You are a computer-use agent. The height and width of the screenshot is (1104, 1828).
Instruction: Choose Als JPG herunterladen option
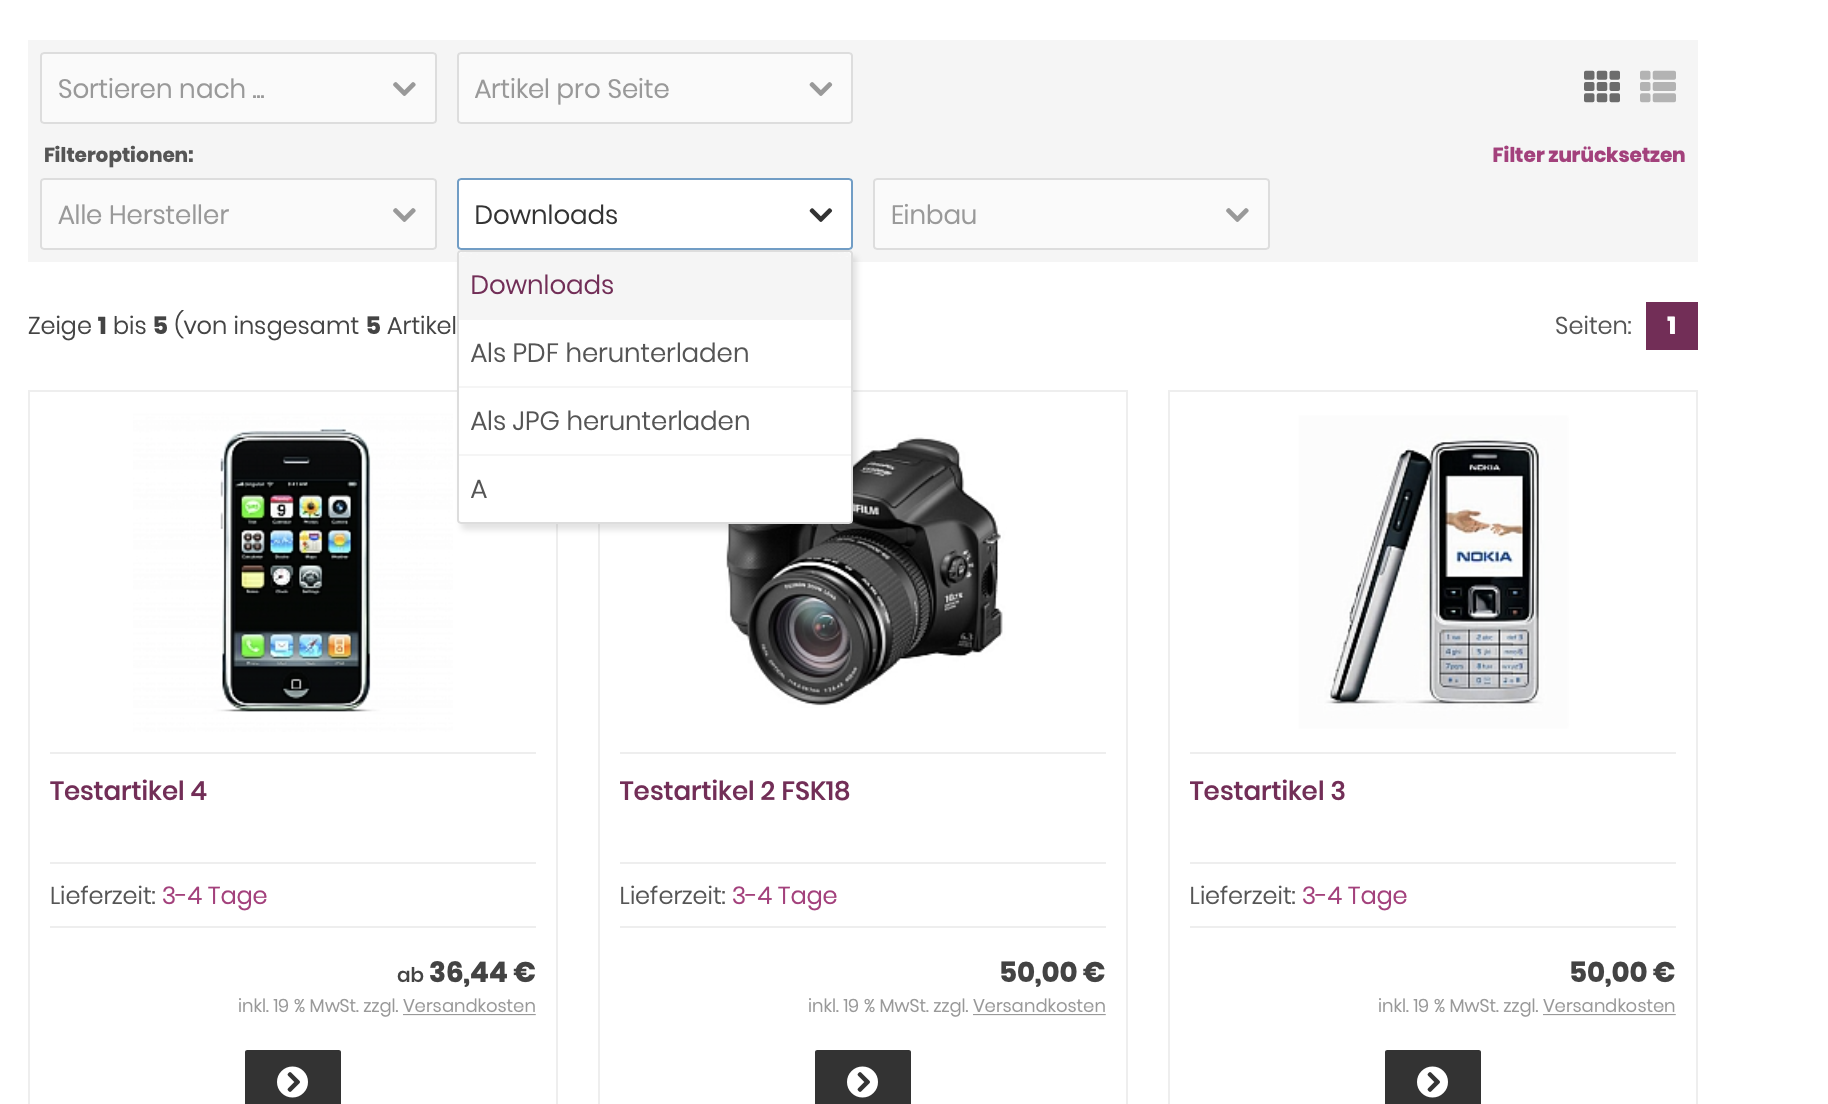click(x=610, y=421)
